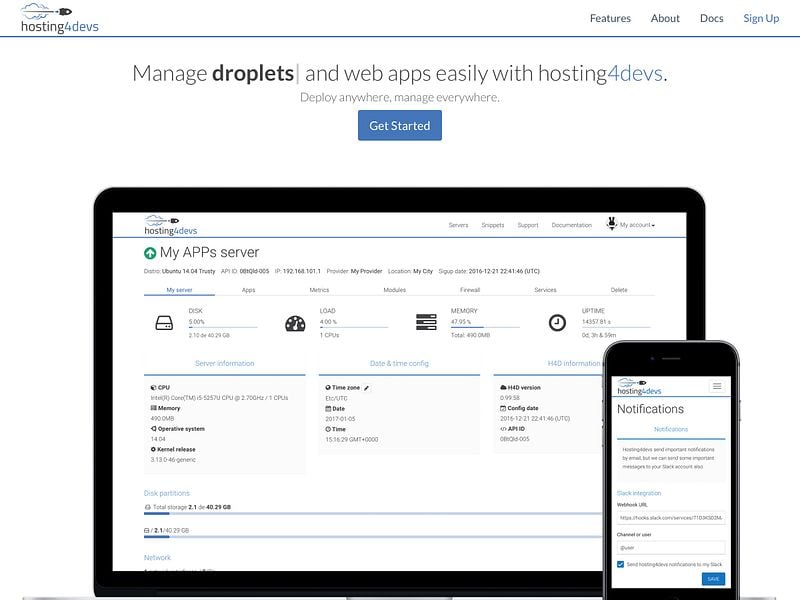Screen dimensions: 800x600
Task: Toggle Send hosting4devs notifications to Slack checkbox
Action: pos(621,564)
